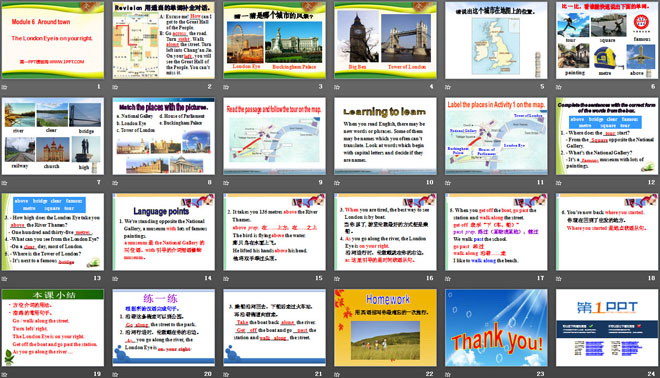Click slide number 6 label
660x378 pixels.
(x=653, y=87)
